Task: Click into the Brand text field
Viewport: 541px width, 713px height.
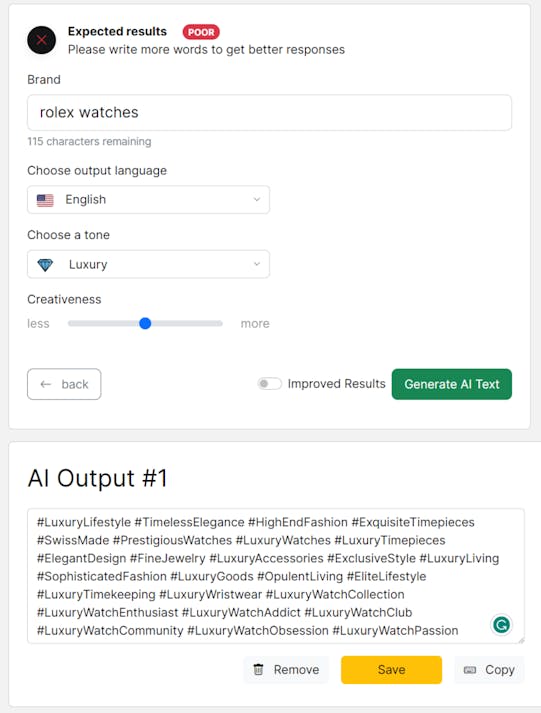Action: coord(269,113)
